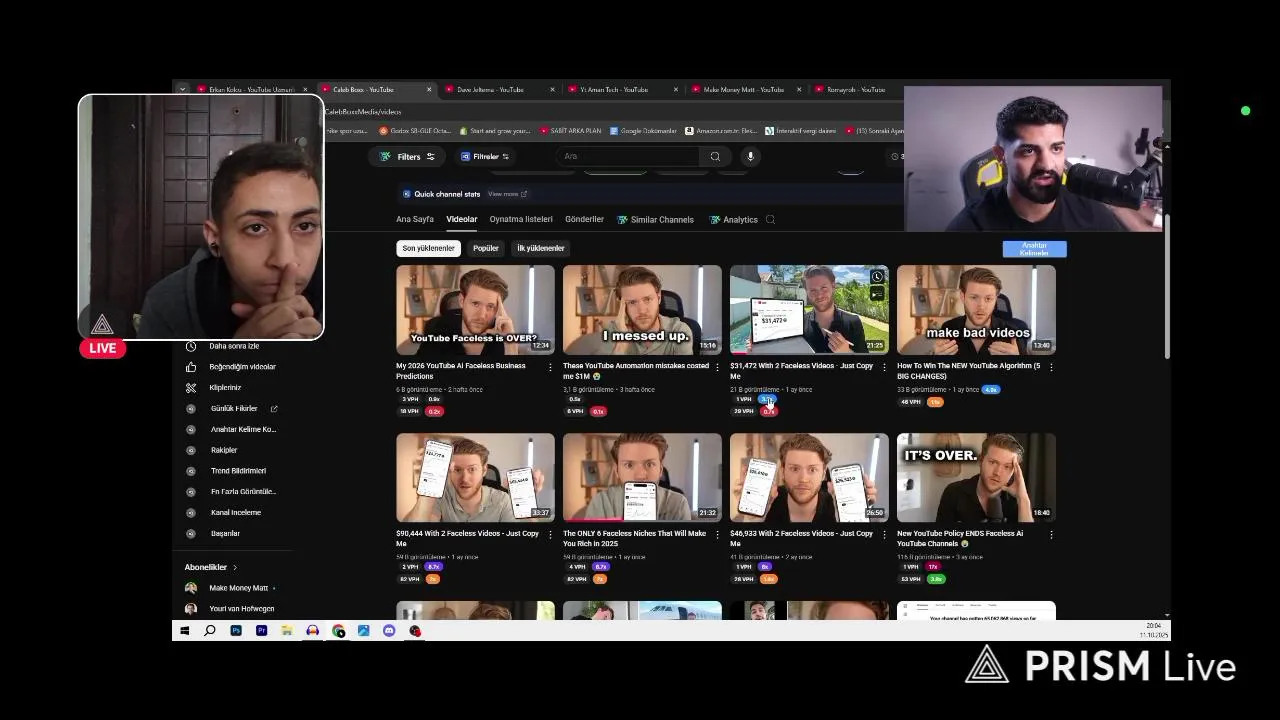
Task: Open Anahtar Kelime sidebar item
Action: coord(233,429)
